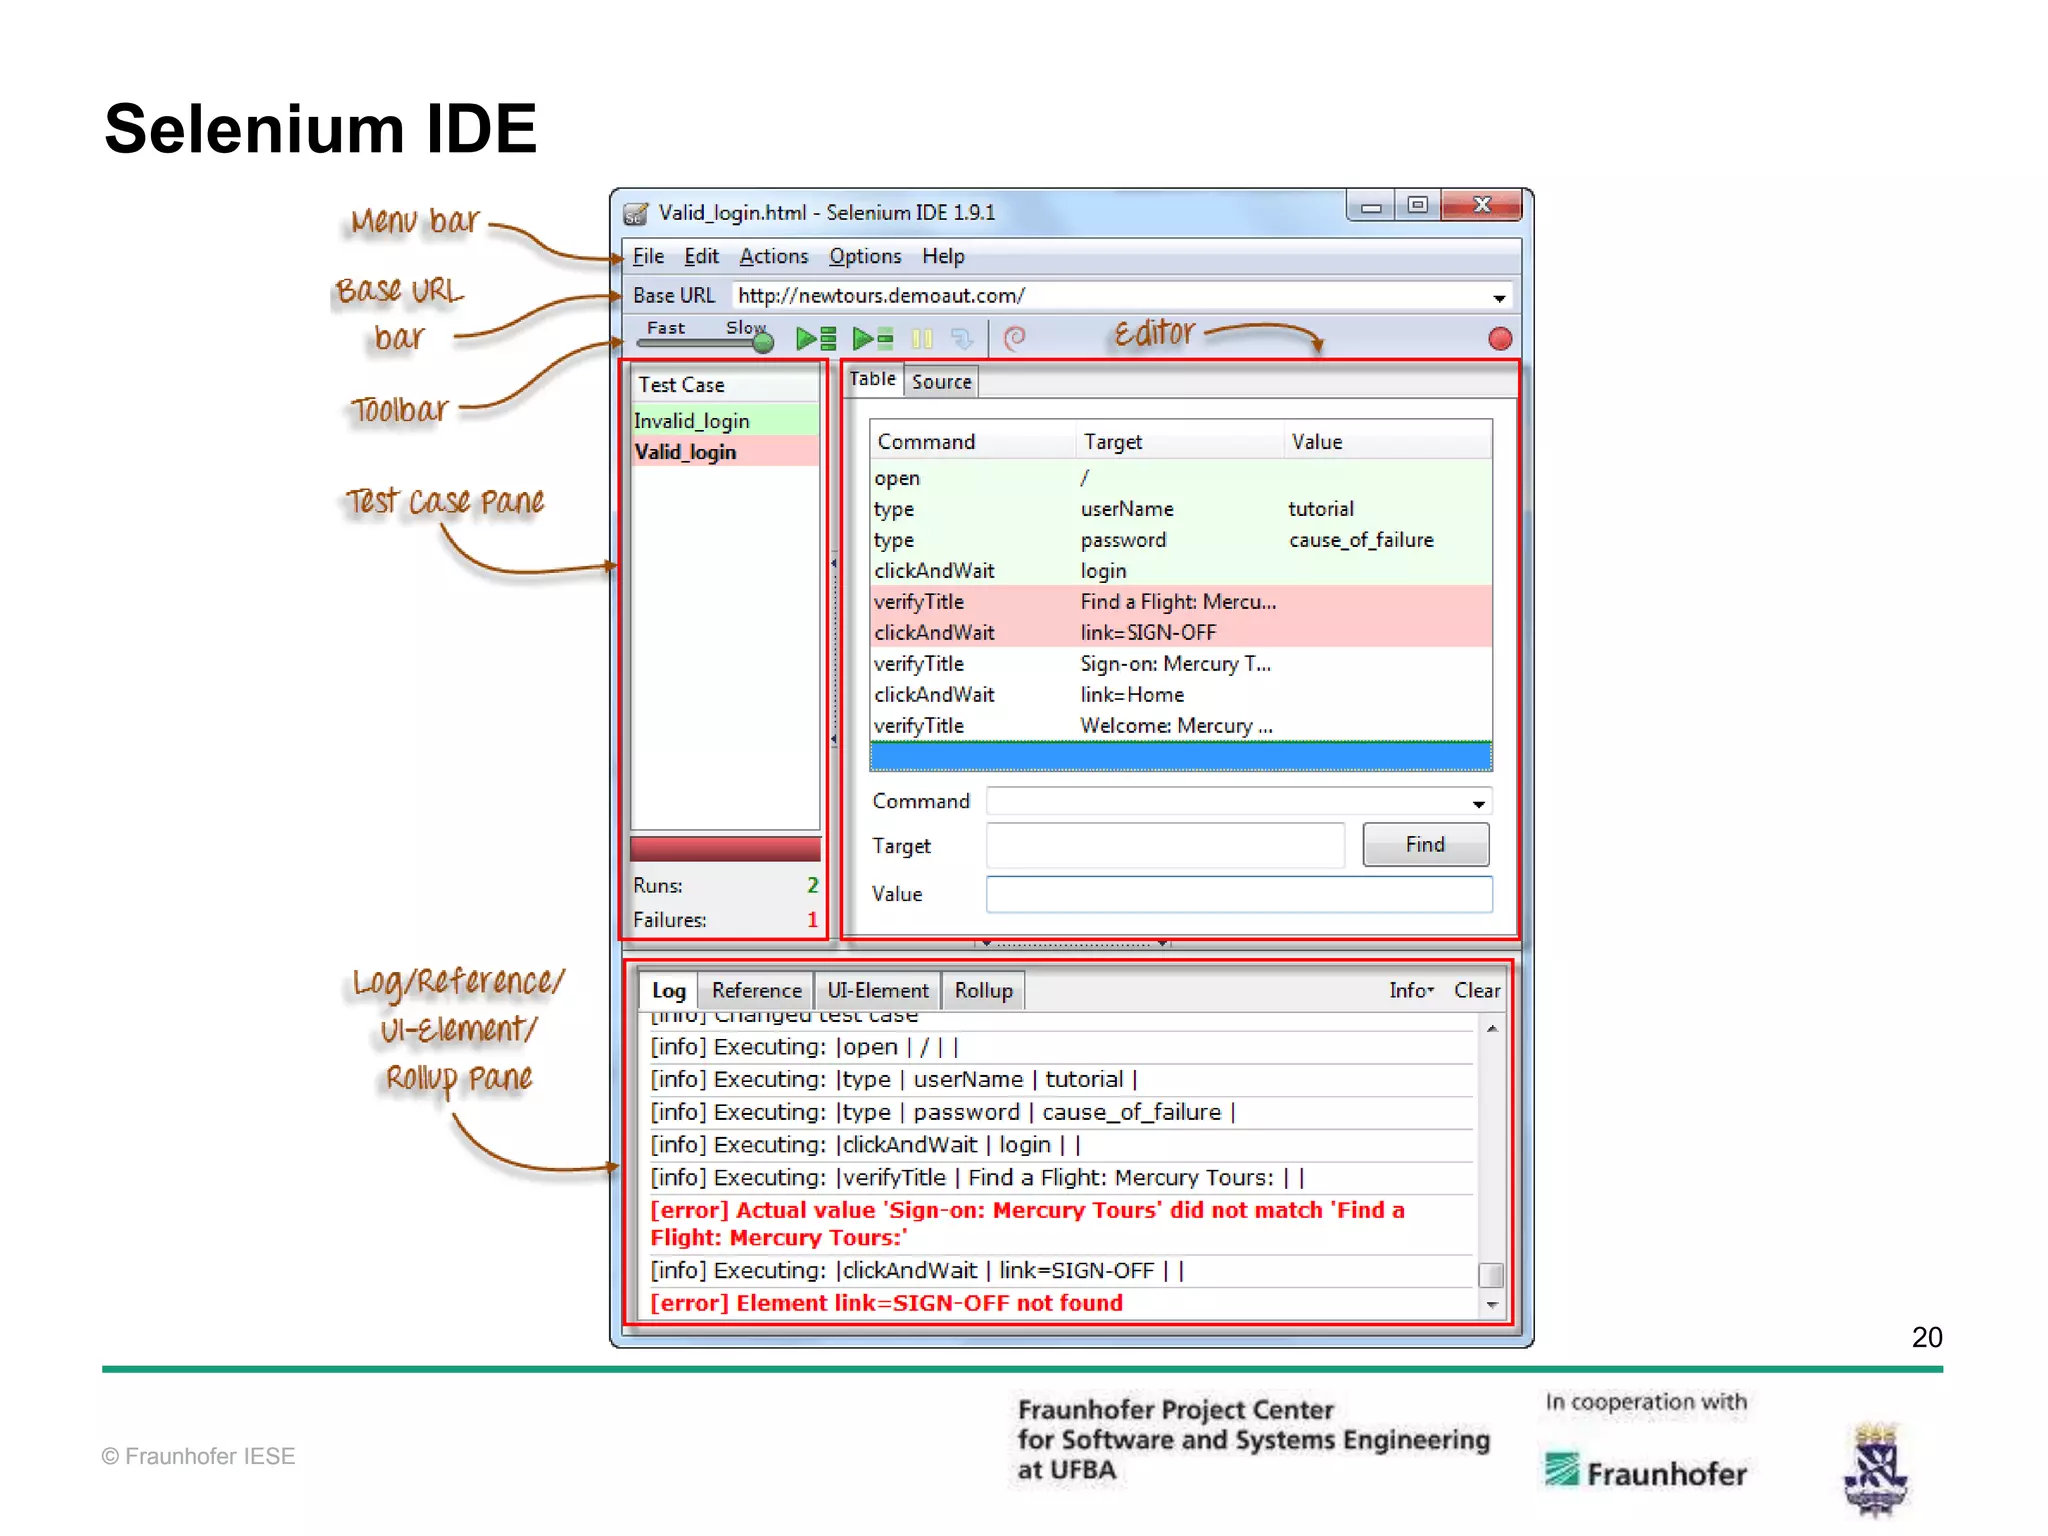
Task: Click the 'cause_of_failure' value cell
Action: (1361, 540)
